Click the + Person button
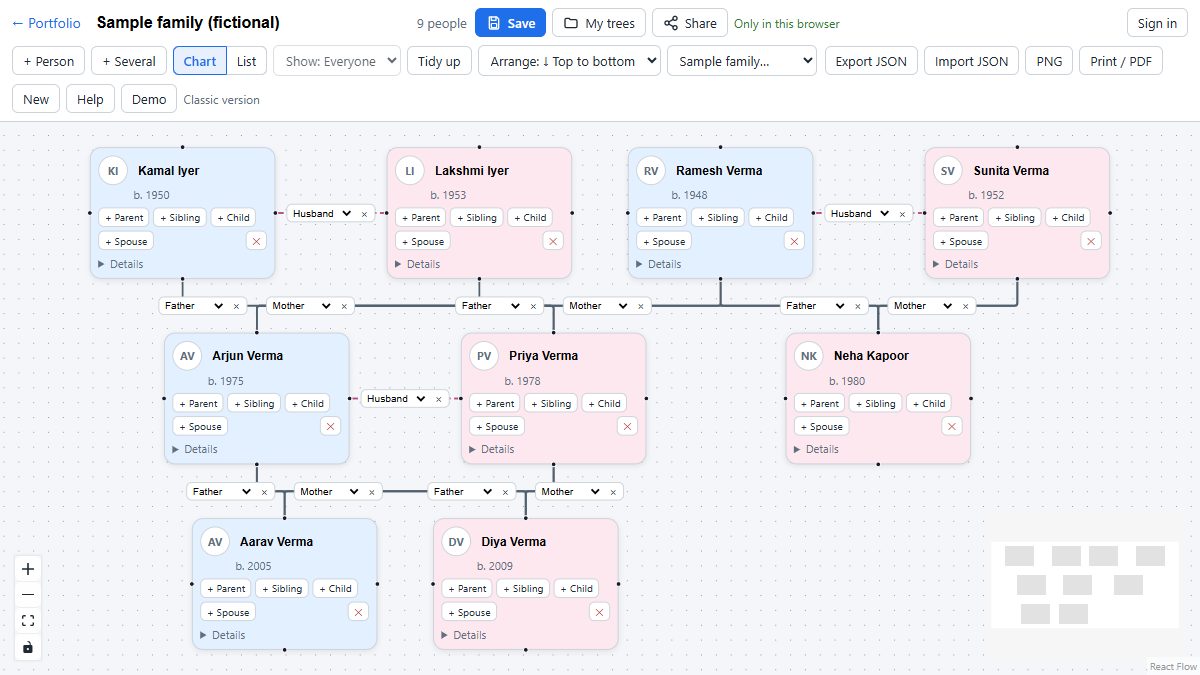 [48, 61]
